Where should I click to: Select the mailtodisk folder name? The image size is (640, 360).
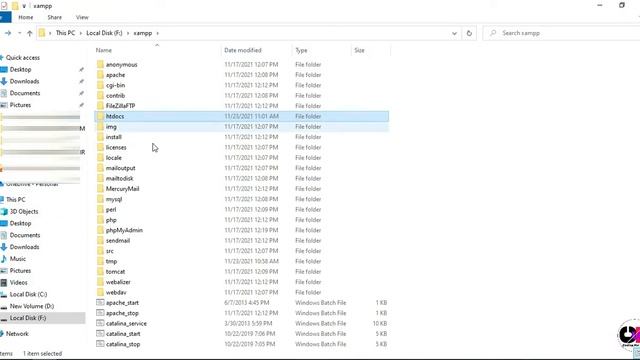tap(120, 178)
